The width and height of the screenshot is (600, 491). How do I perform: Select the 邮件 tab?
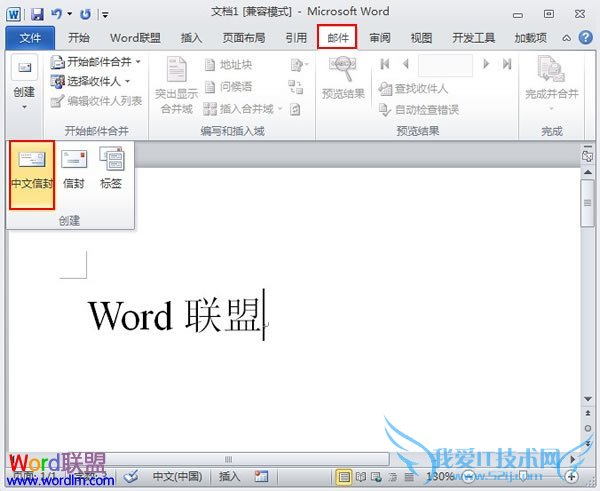pyautogui.click(x=337, y=37)
